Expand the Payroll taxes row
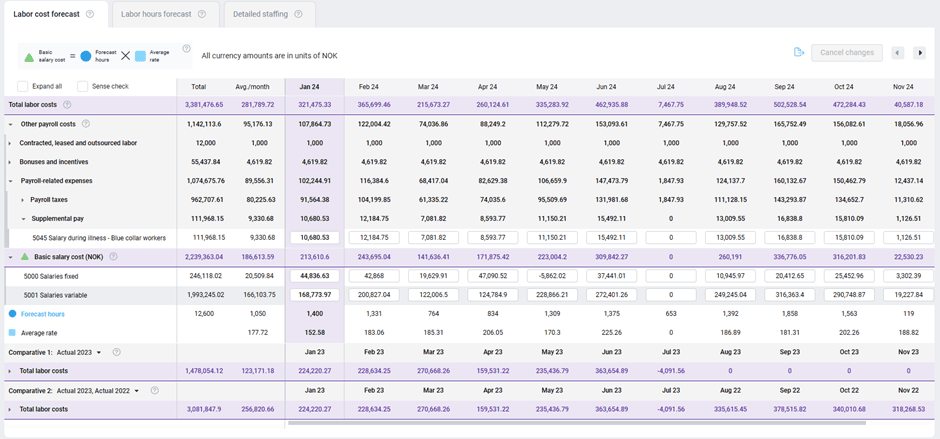The width and height of the screenshot is (940, 439). (23, 200)
